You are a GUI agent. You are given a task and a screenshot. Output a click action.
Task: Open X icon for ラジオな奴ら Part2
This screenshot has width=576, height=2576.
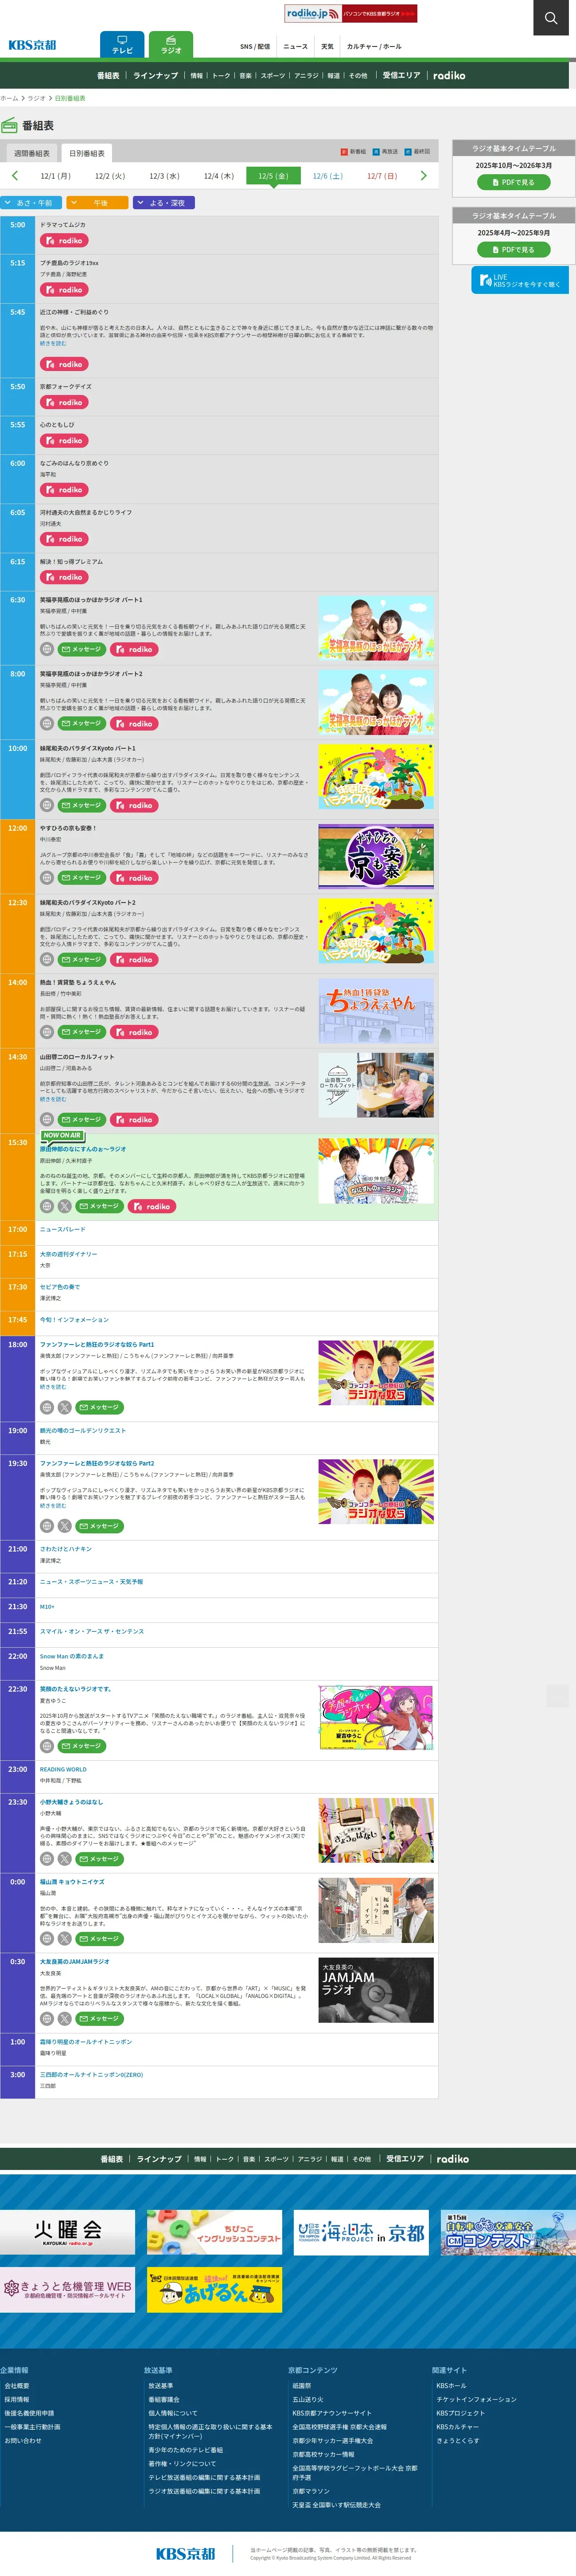point(65,1526)
